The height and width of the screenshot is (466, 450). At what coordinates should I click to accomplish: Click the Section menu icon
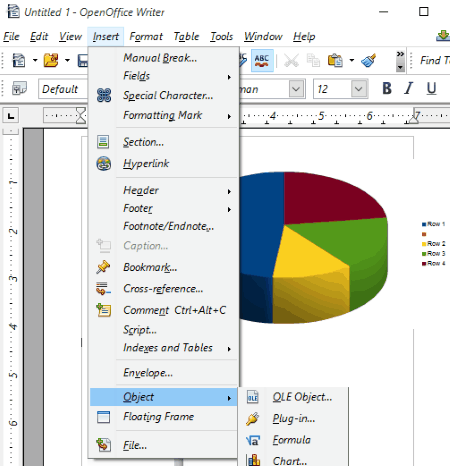point(103,142)
